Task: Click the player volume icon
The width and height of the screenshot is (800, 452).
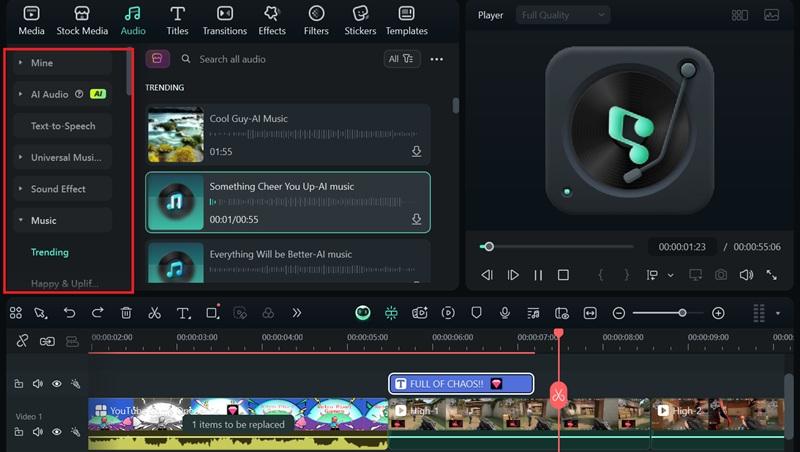Action: [746, 275]
